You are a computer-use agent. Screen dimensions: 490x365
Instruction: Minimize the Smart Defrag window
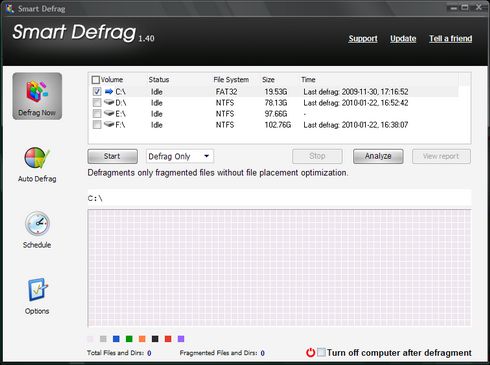454,8
